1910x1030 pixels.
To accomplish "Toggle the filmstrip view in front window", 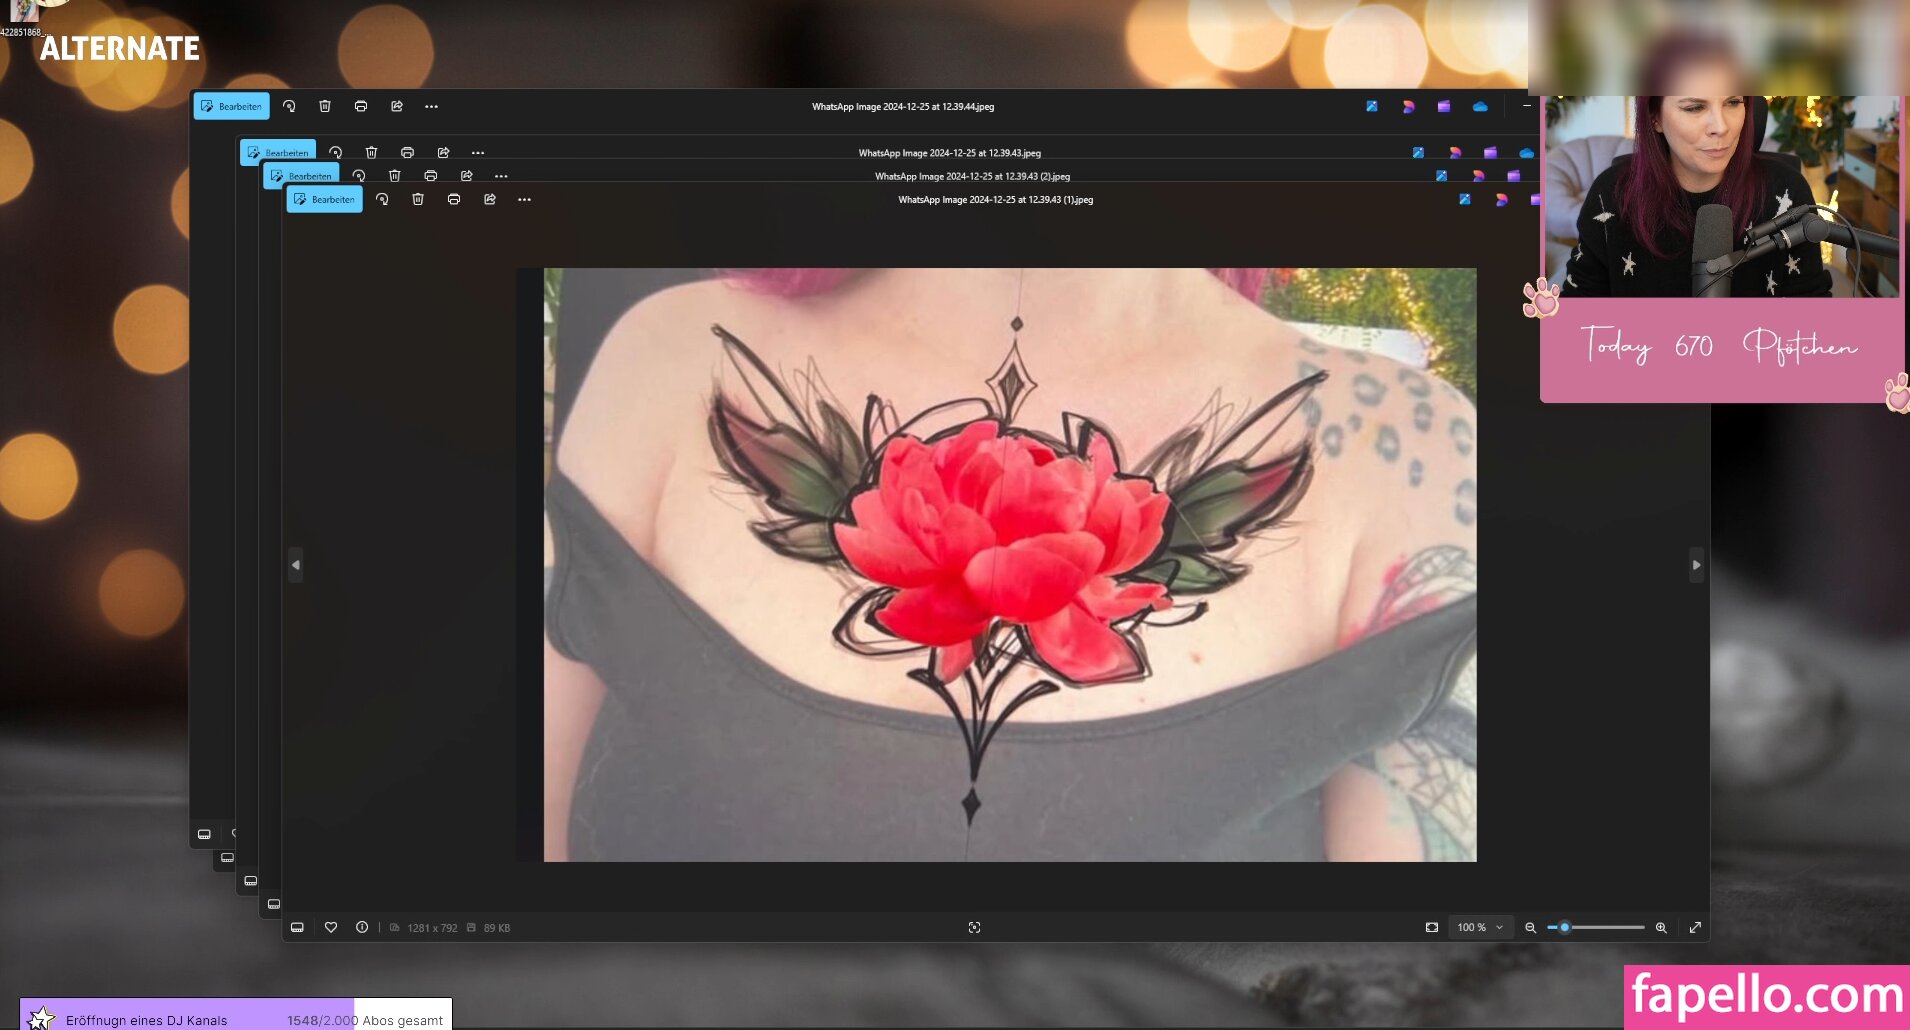I will pyautogui.click(x=297, y=927).
